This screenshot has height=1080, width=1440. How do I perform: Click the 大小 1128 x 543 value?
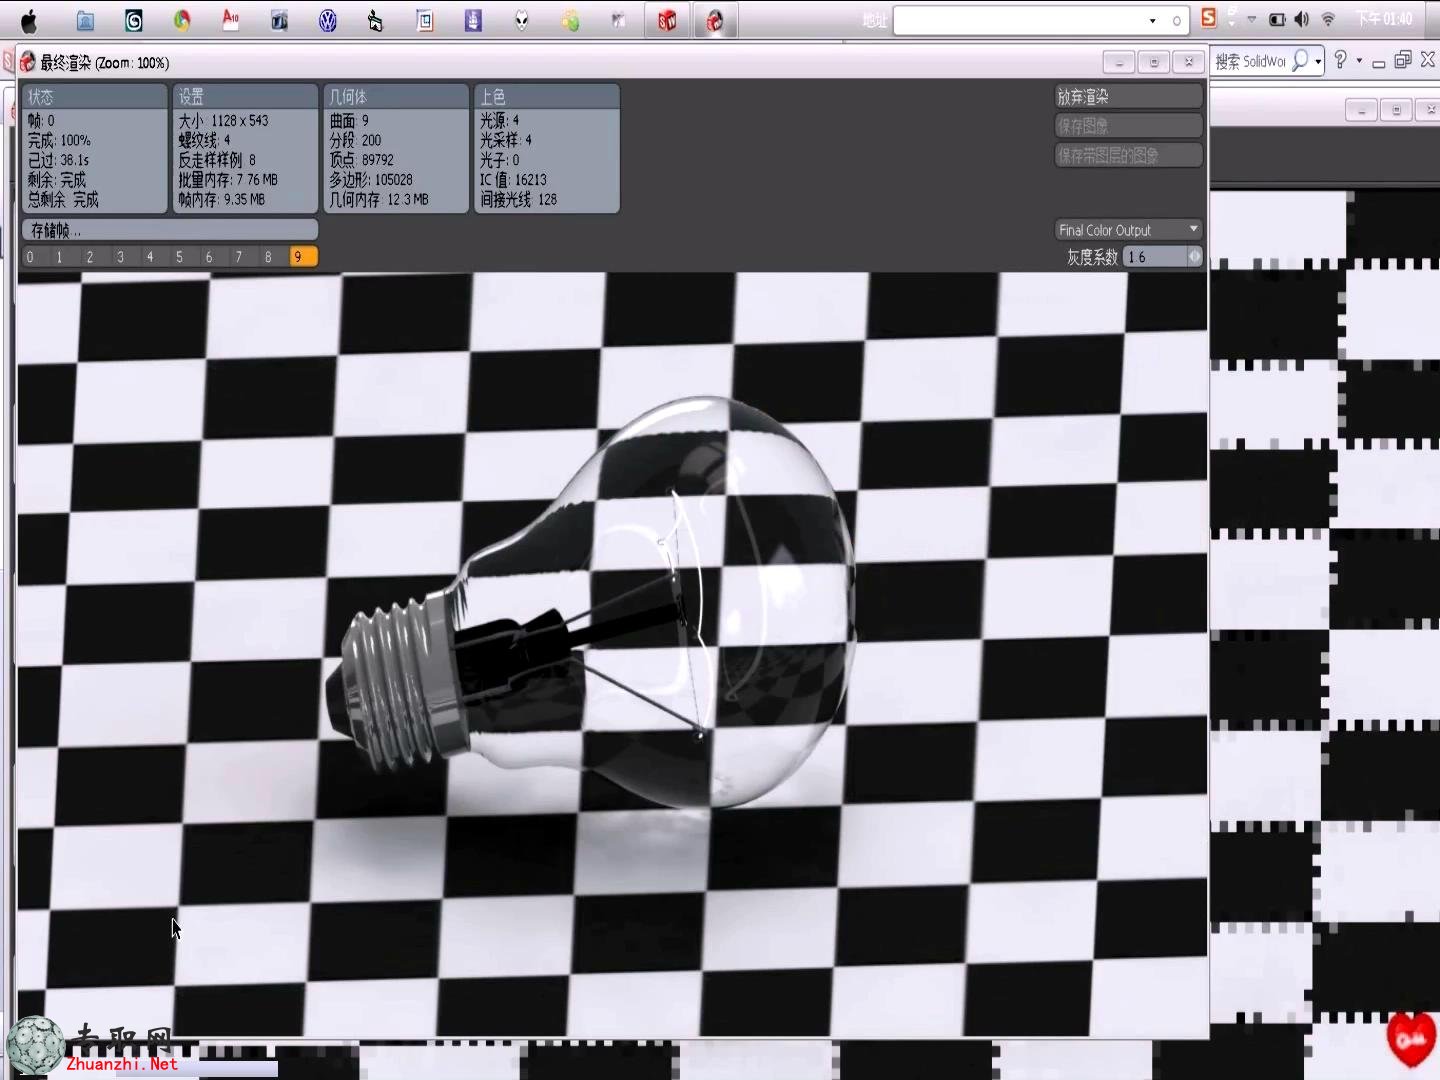(x=224, y=121)
